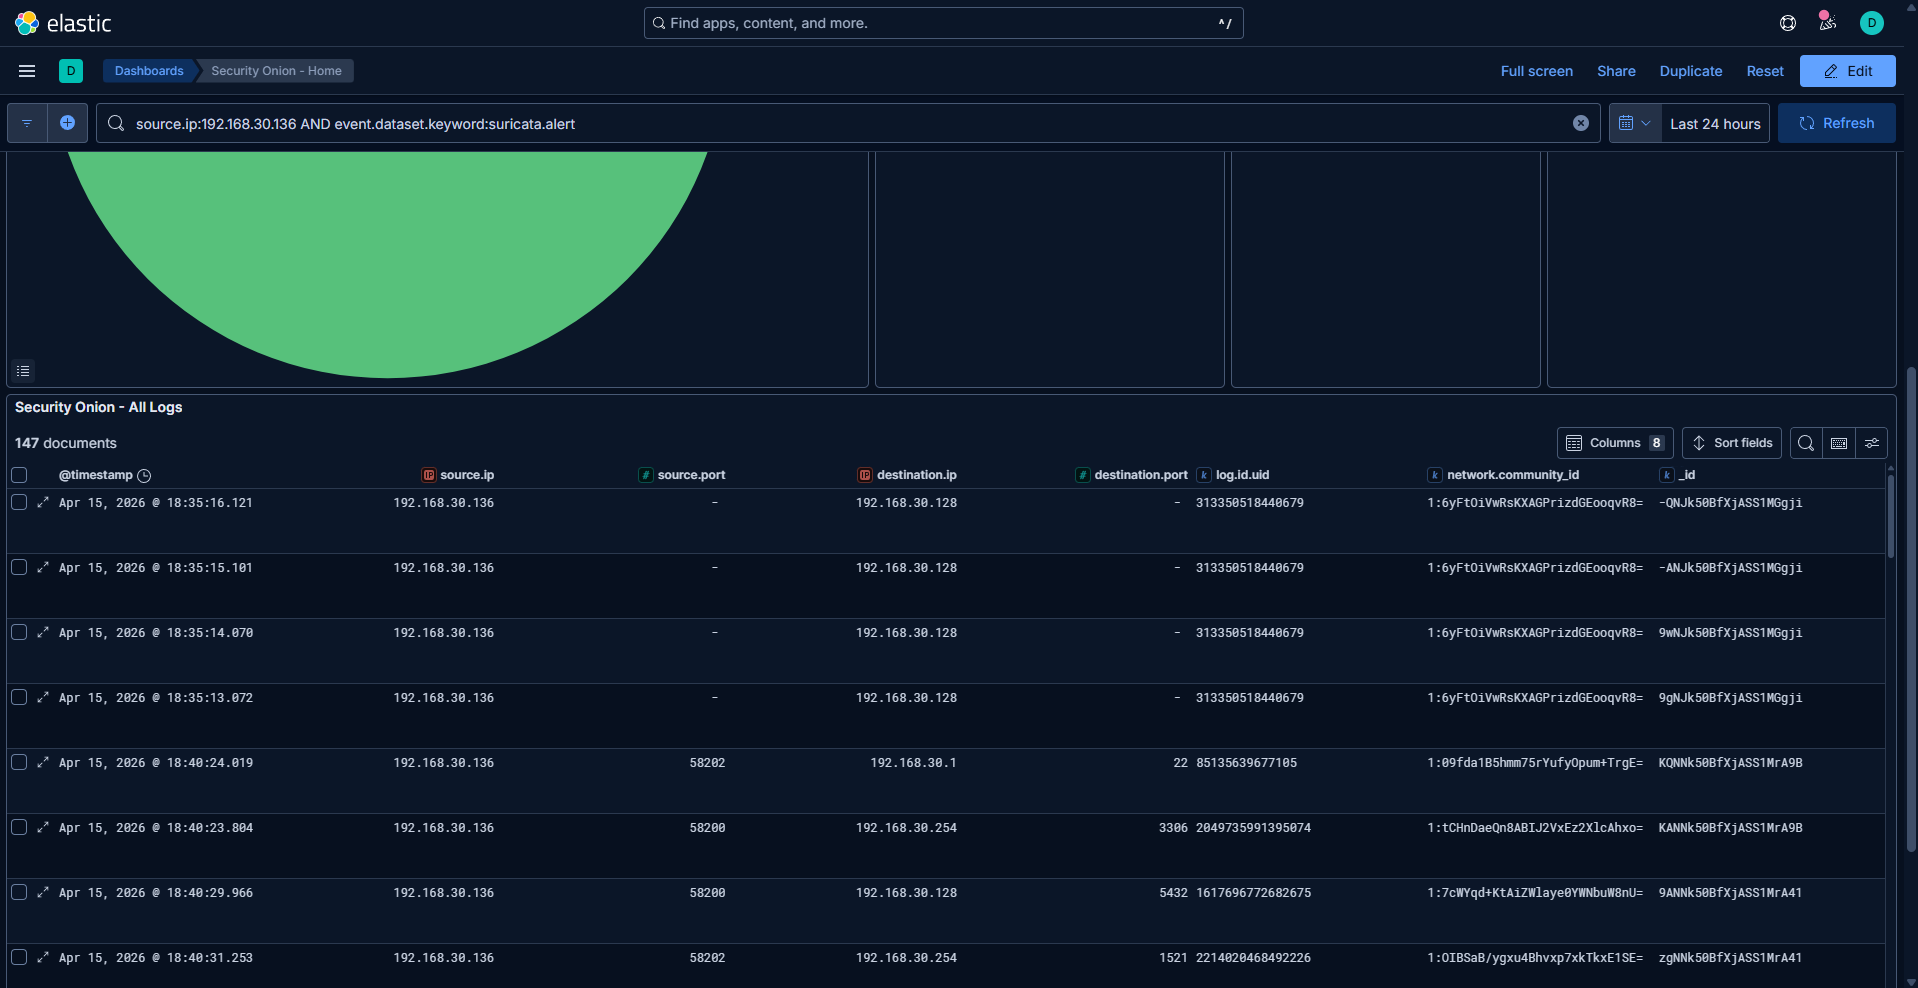Open search in table icon

pyautogui.click(x=1806, y=443)
